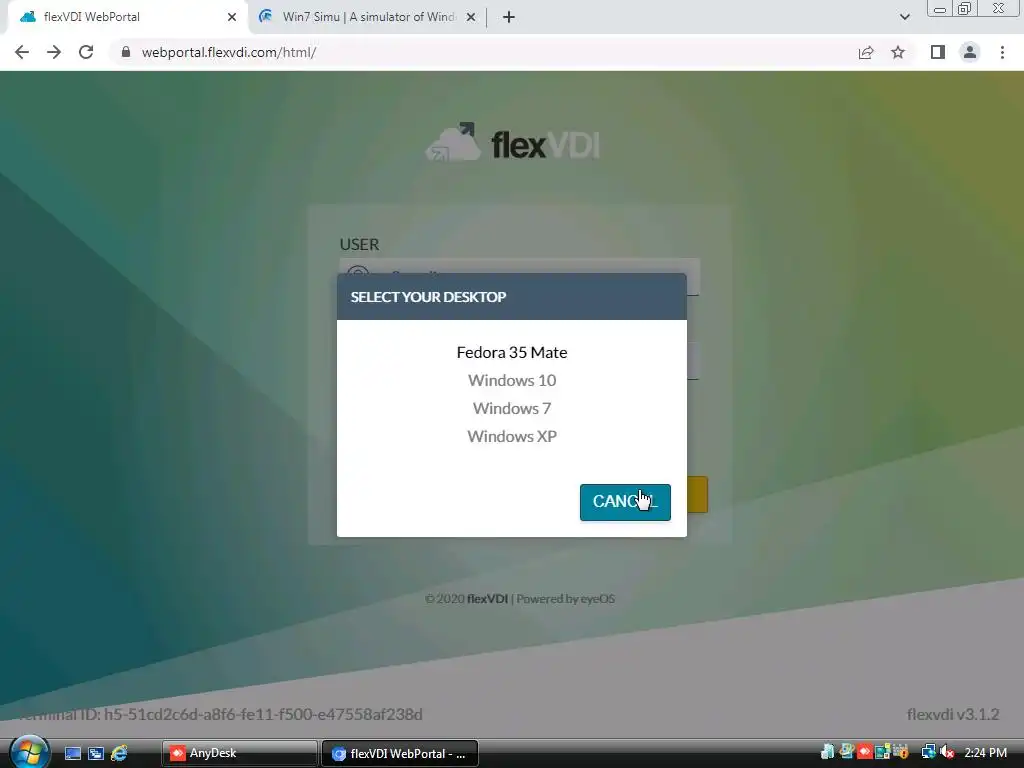The image size is (1024, 768).
Task: Bookmark this page with the star icon
Action: (898, 52)
